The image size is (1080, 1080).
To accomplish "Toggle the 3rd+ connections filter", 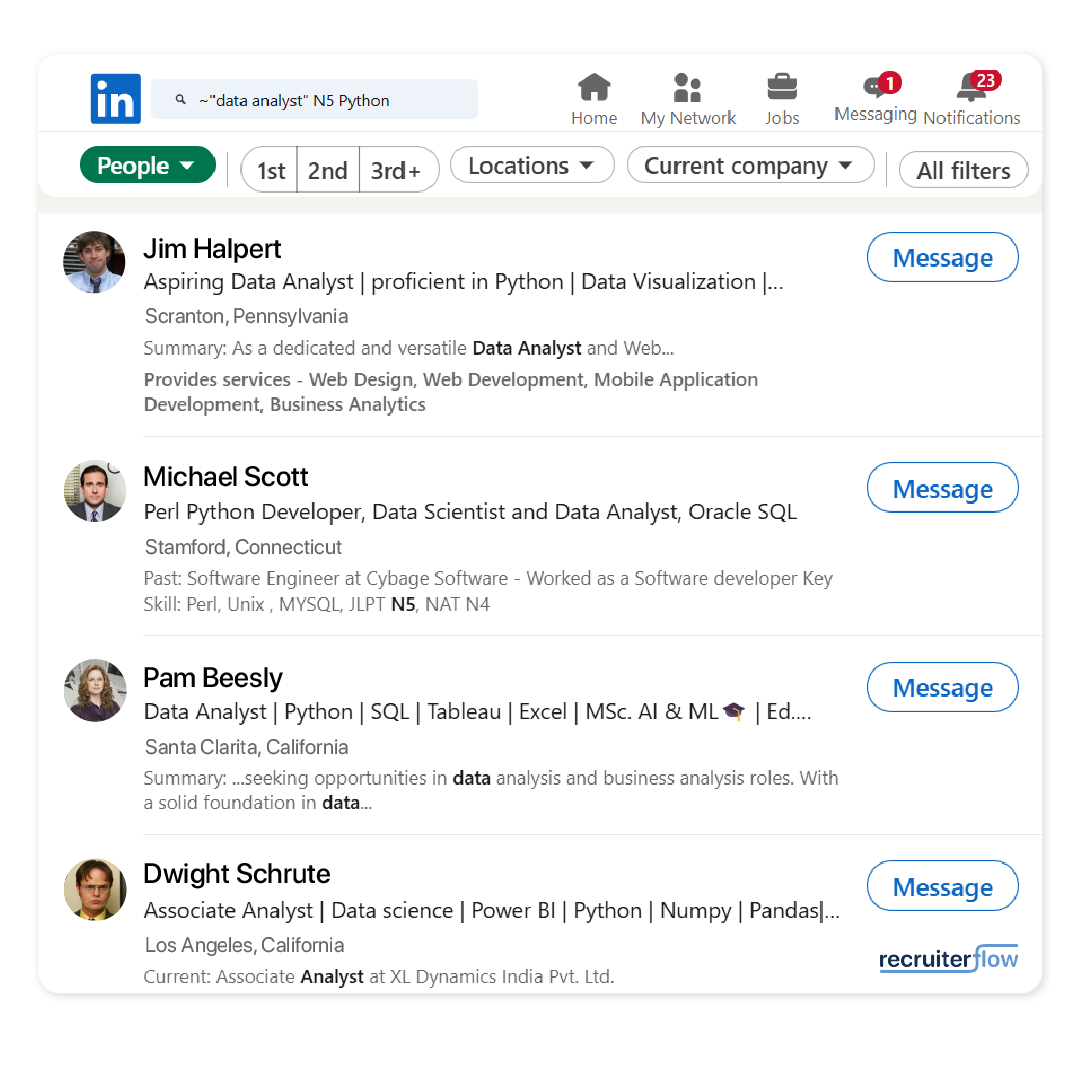I will [x=396, y=171].
